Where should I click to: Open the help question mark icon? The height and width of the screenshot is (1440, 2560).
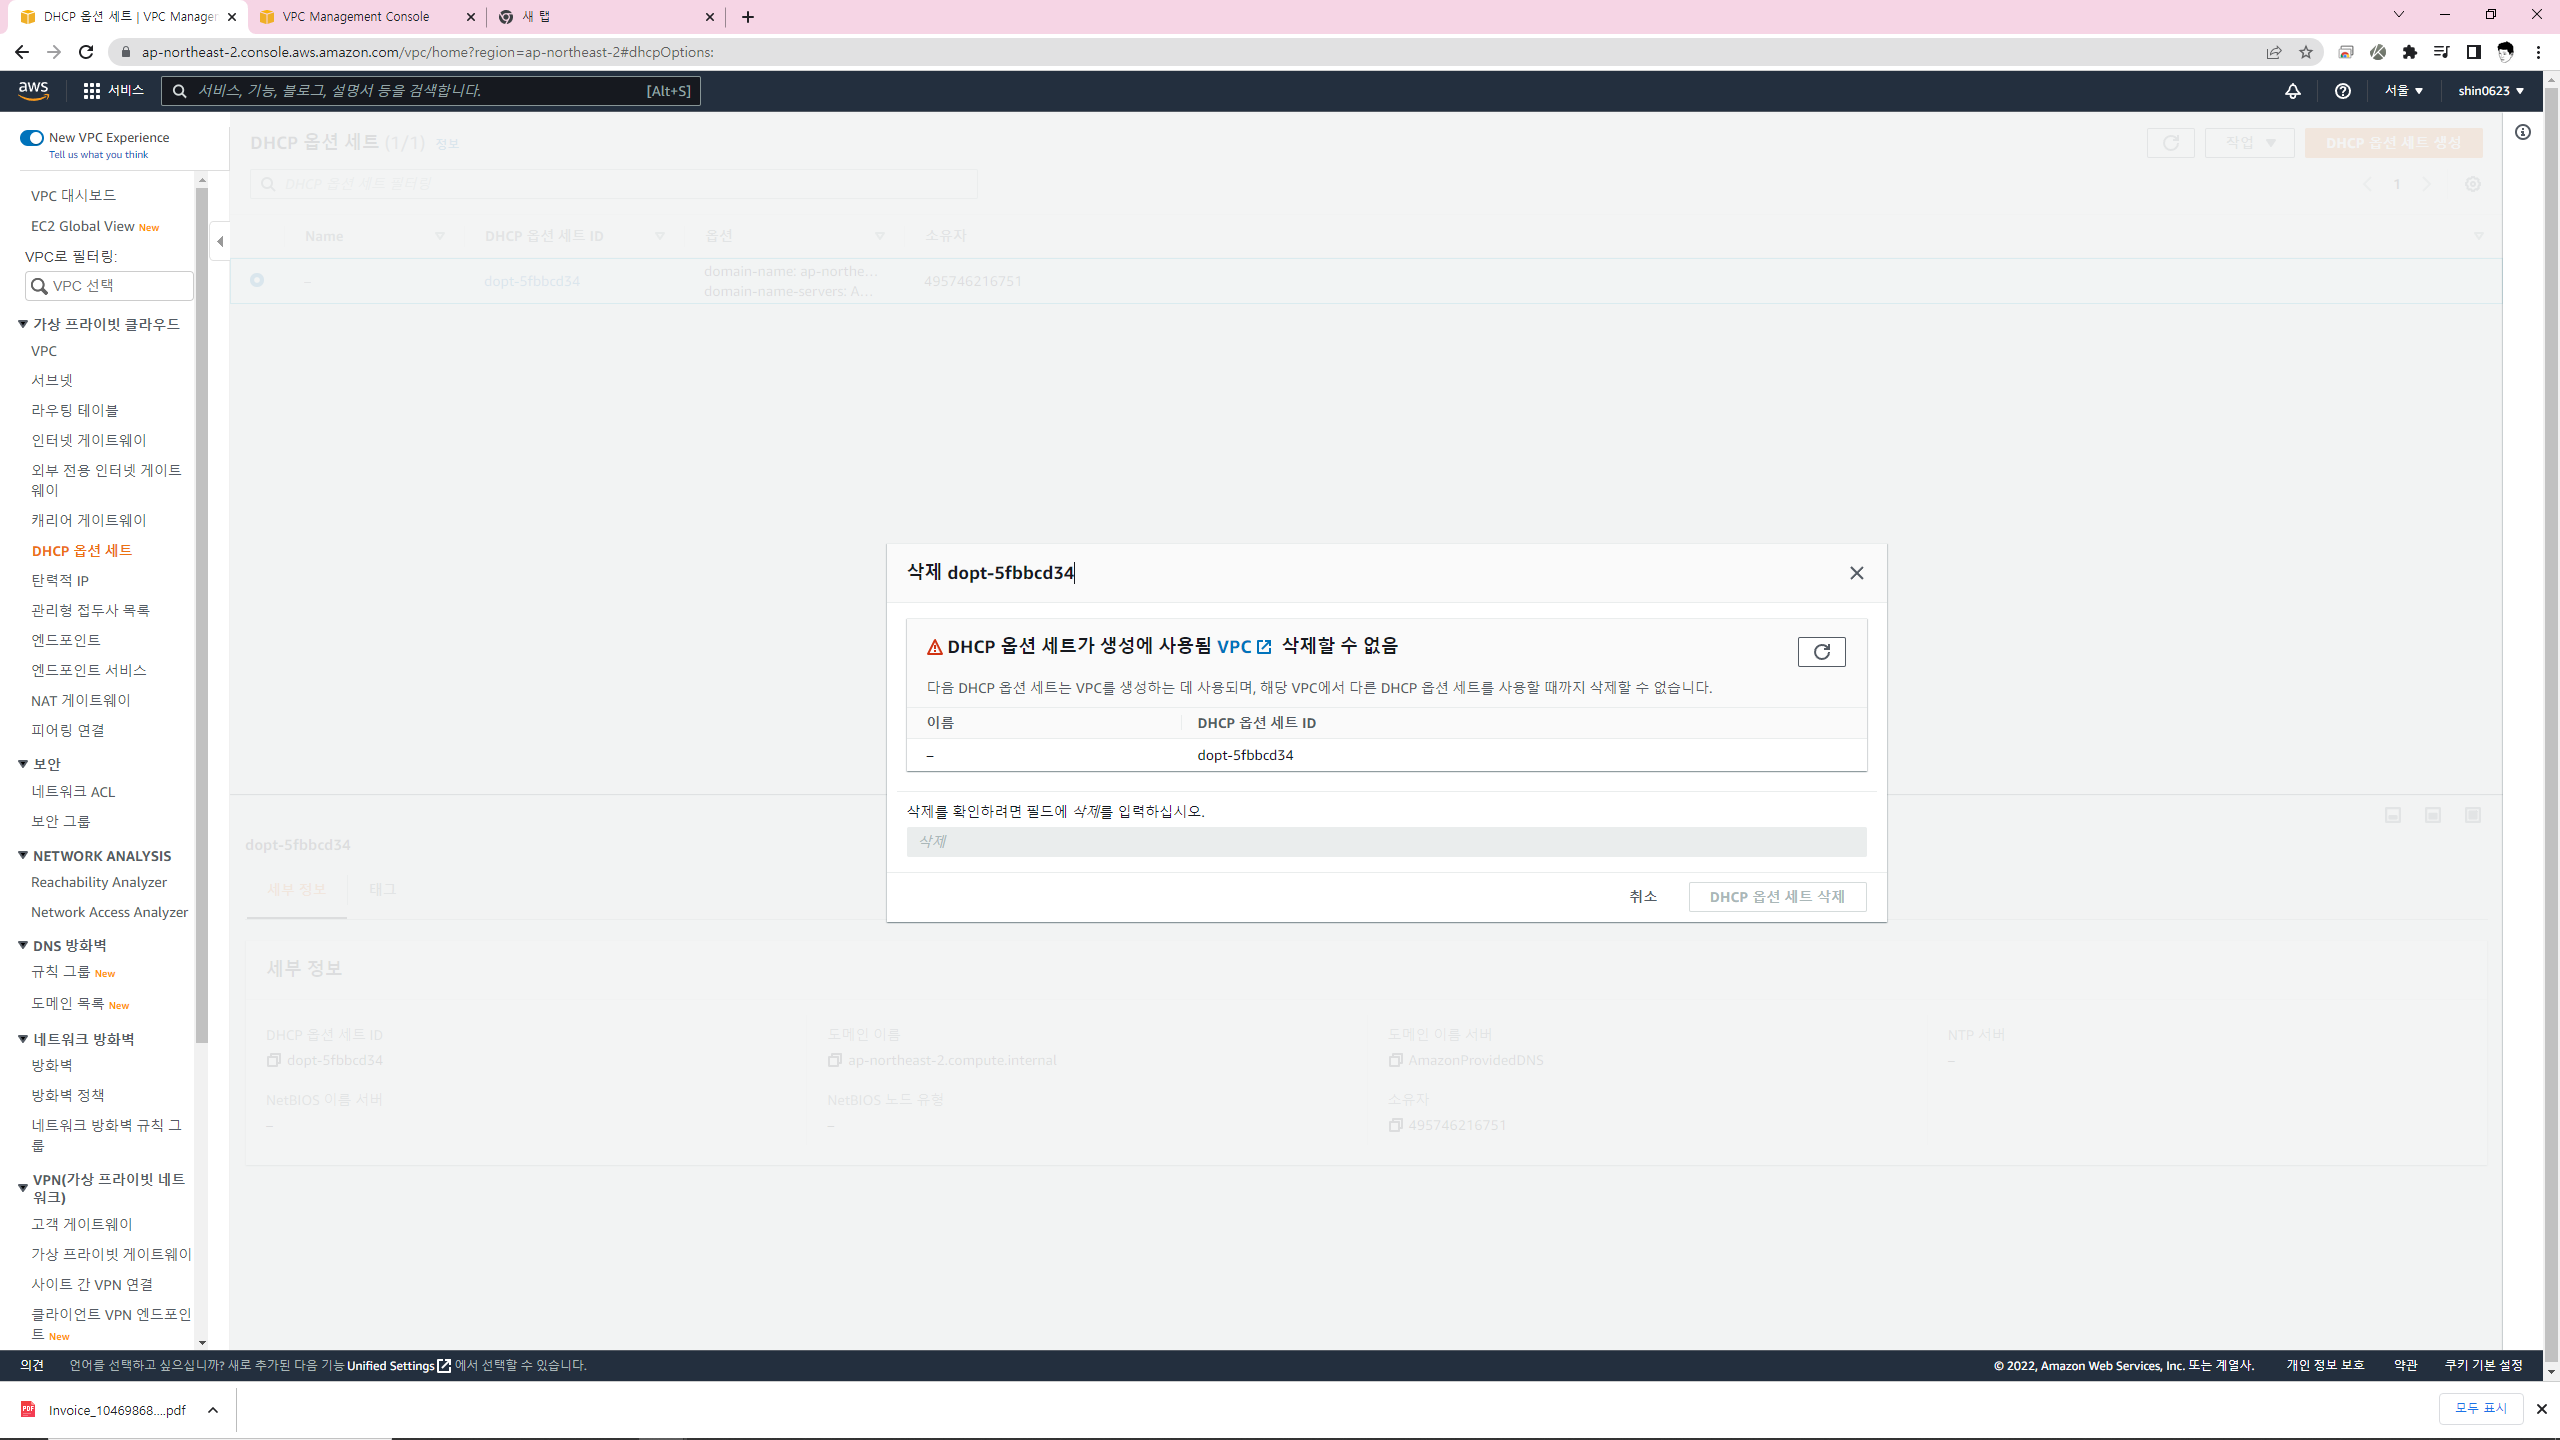tap(2342, 90)
